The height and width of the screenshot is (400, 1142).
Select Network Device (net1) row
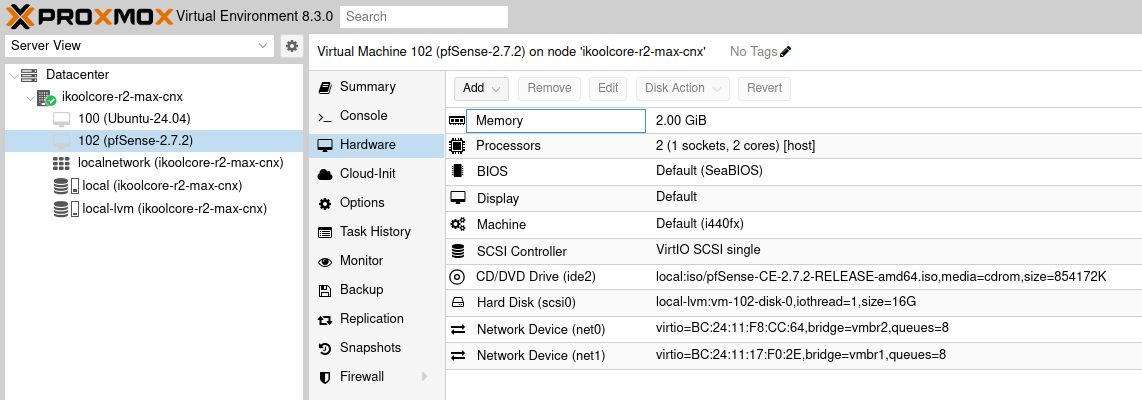click(x=794, y=356)
